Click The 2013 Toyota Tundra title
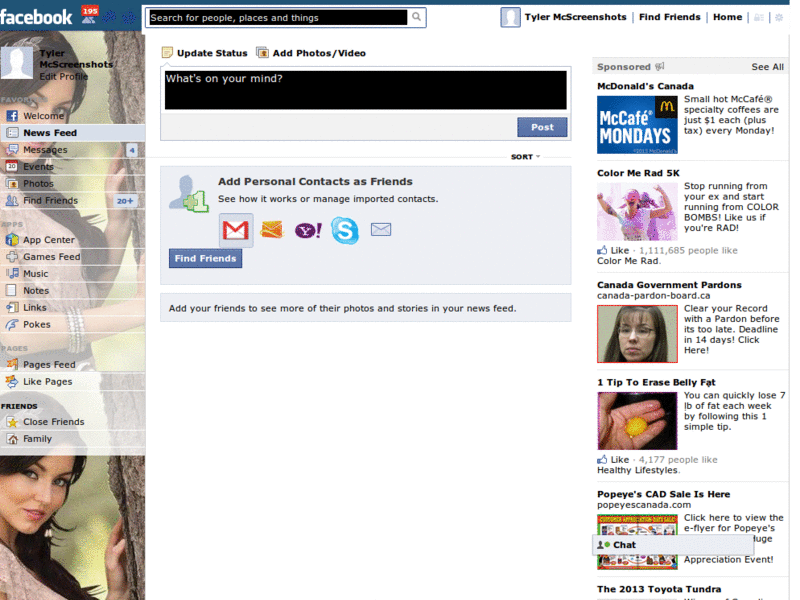This screenshot has width=800, height=600. pos(659,589)
